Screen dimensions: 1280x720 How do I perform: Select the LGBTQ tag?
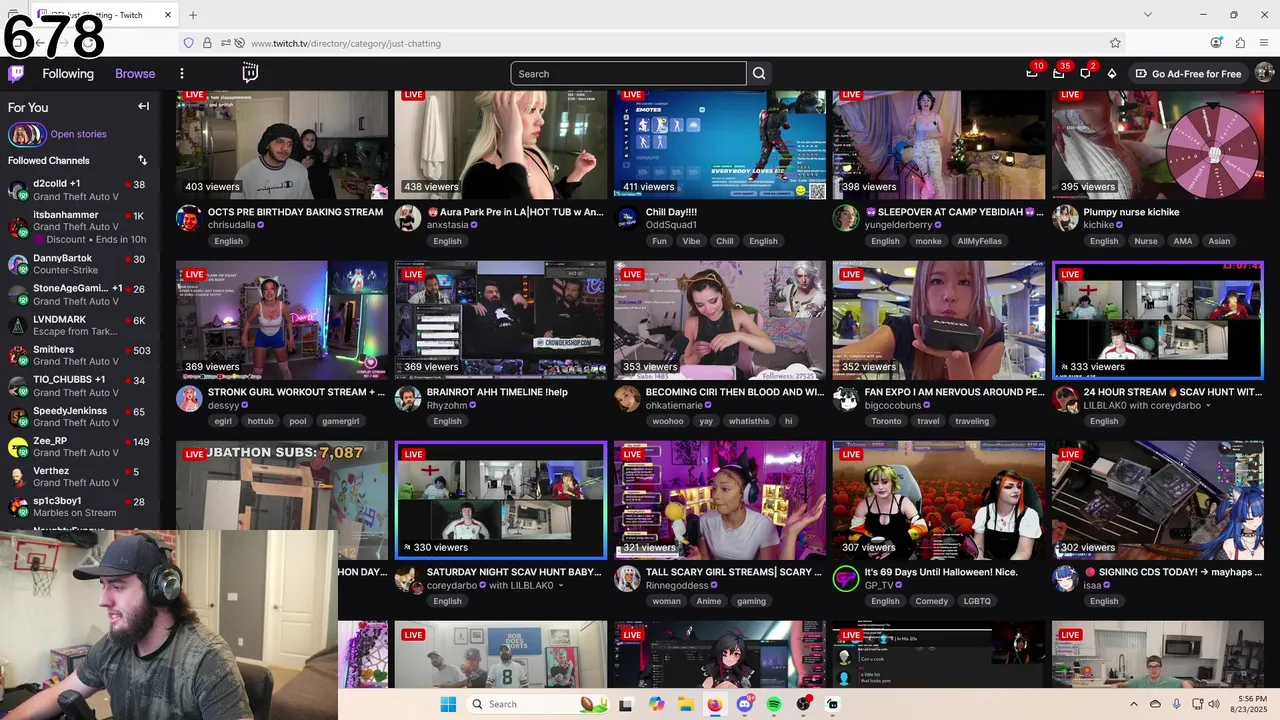pyautogui.click(x=977, y=601)
